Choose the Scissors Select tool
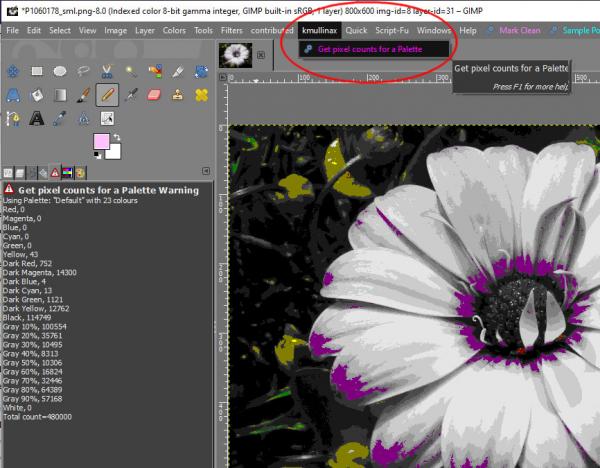The image size is (600, 468). click(x=107, y=71)
